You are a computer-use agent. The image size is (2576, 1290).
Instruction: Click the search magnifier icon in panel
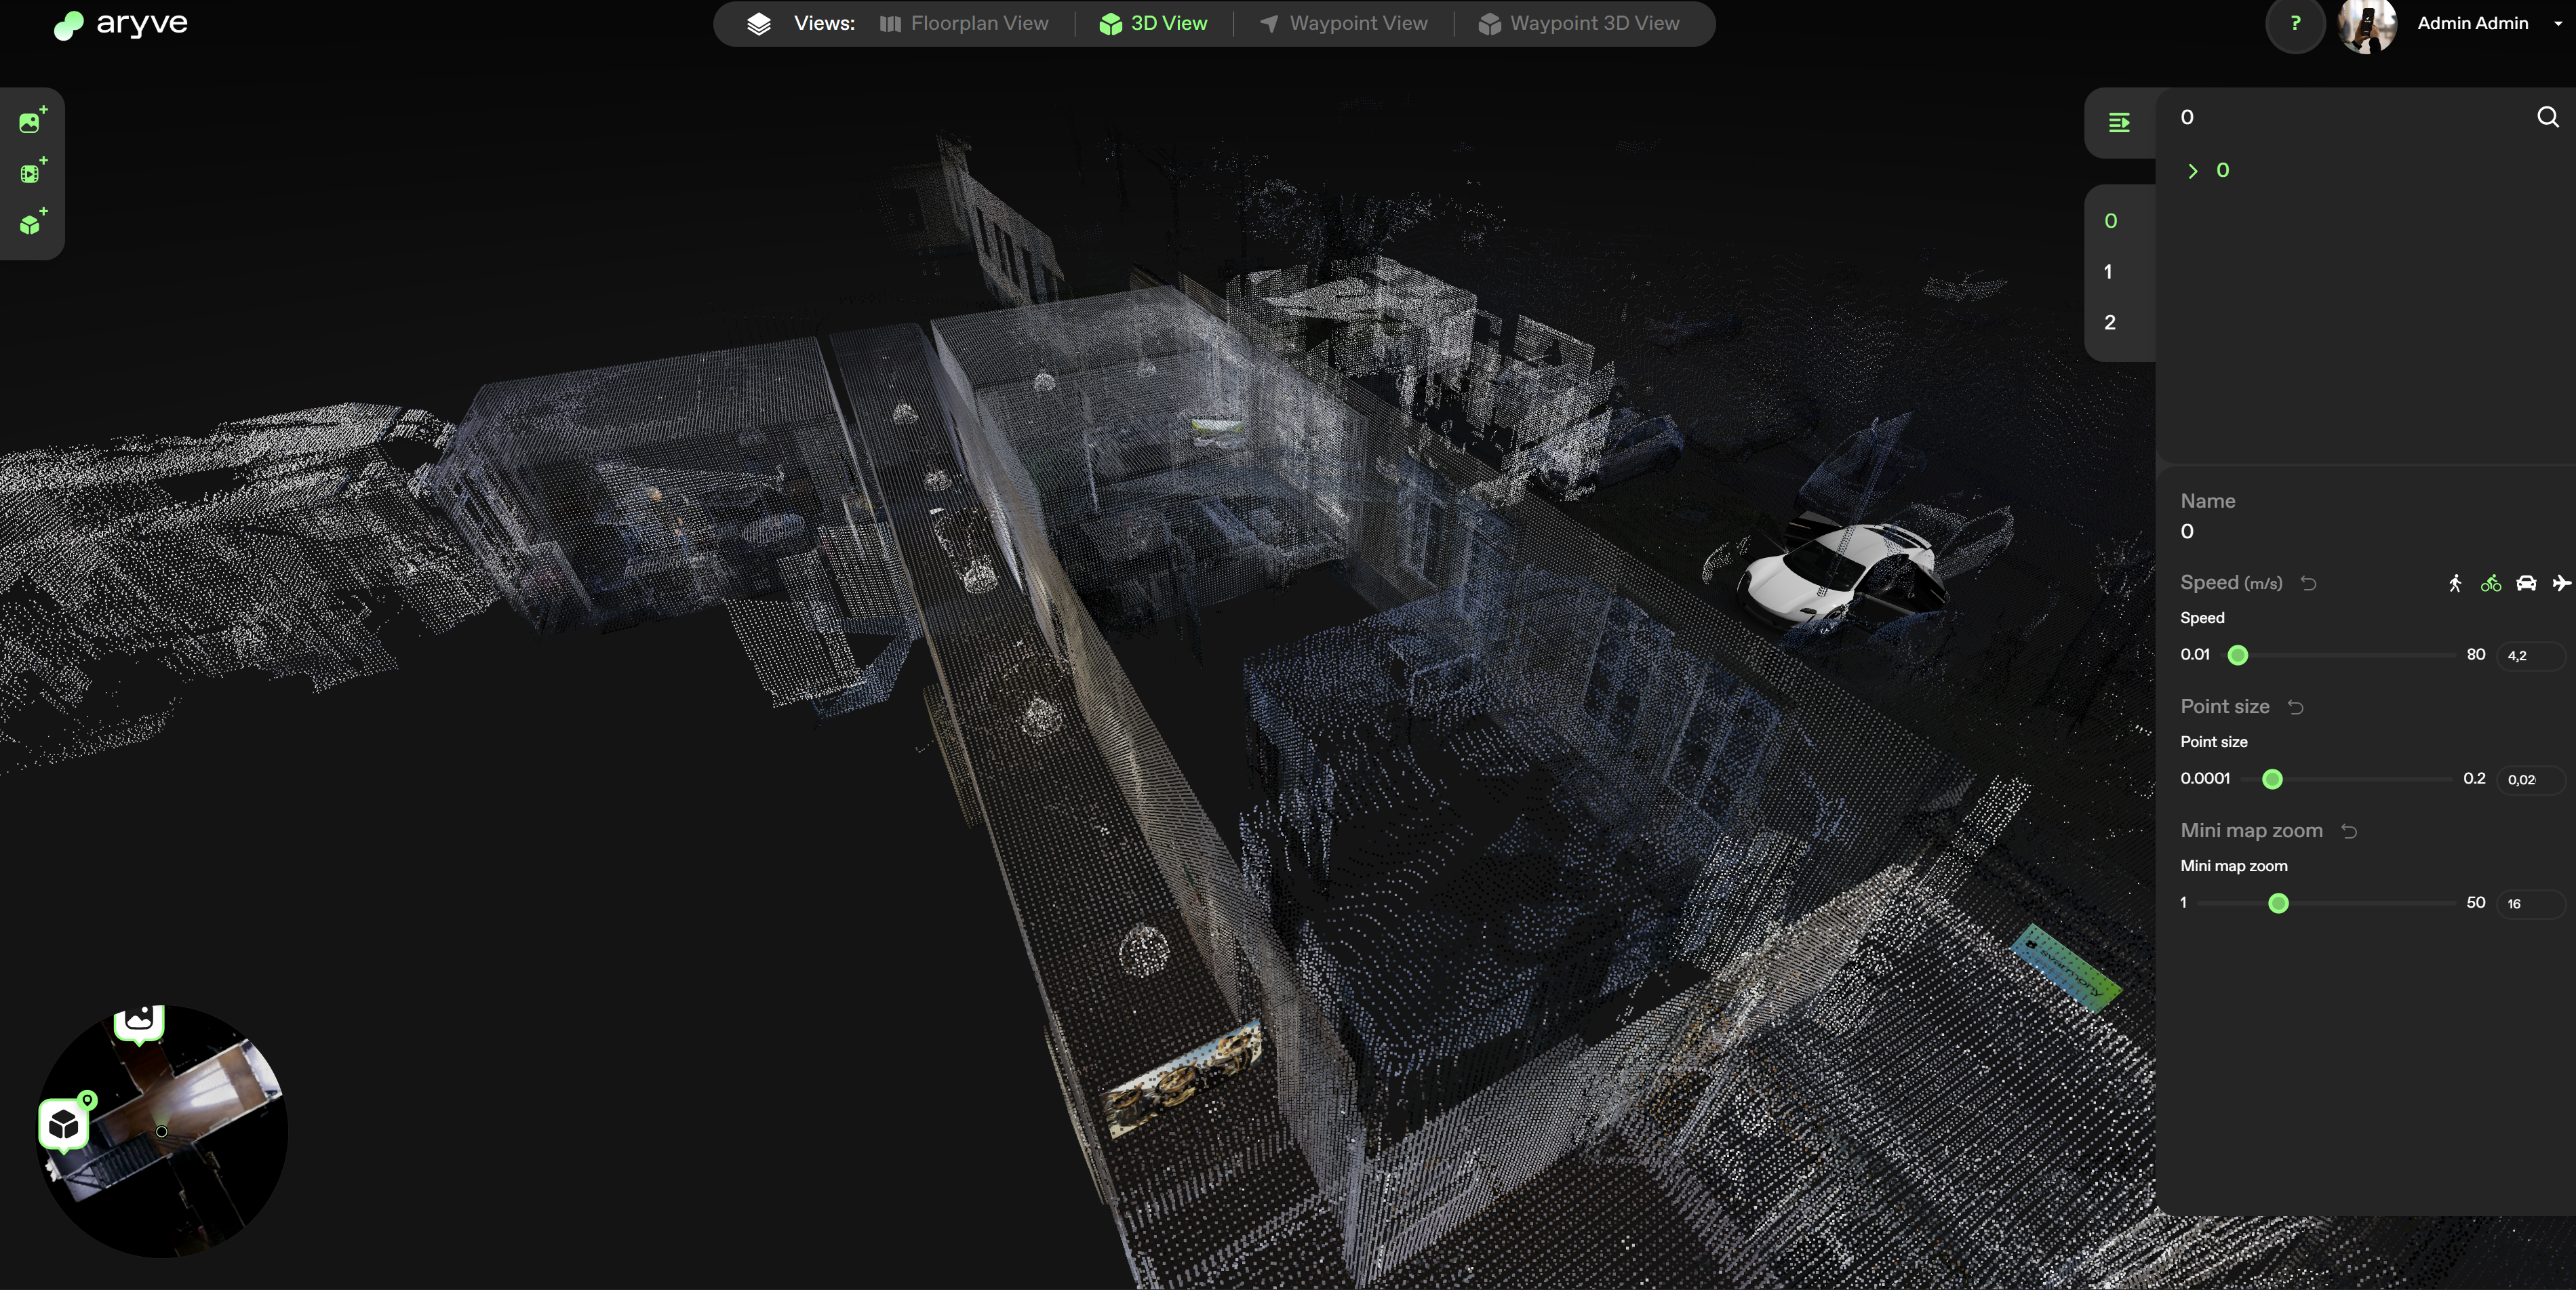(x=2547, y=118)
